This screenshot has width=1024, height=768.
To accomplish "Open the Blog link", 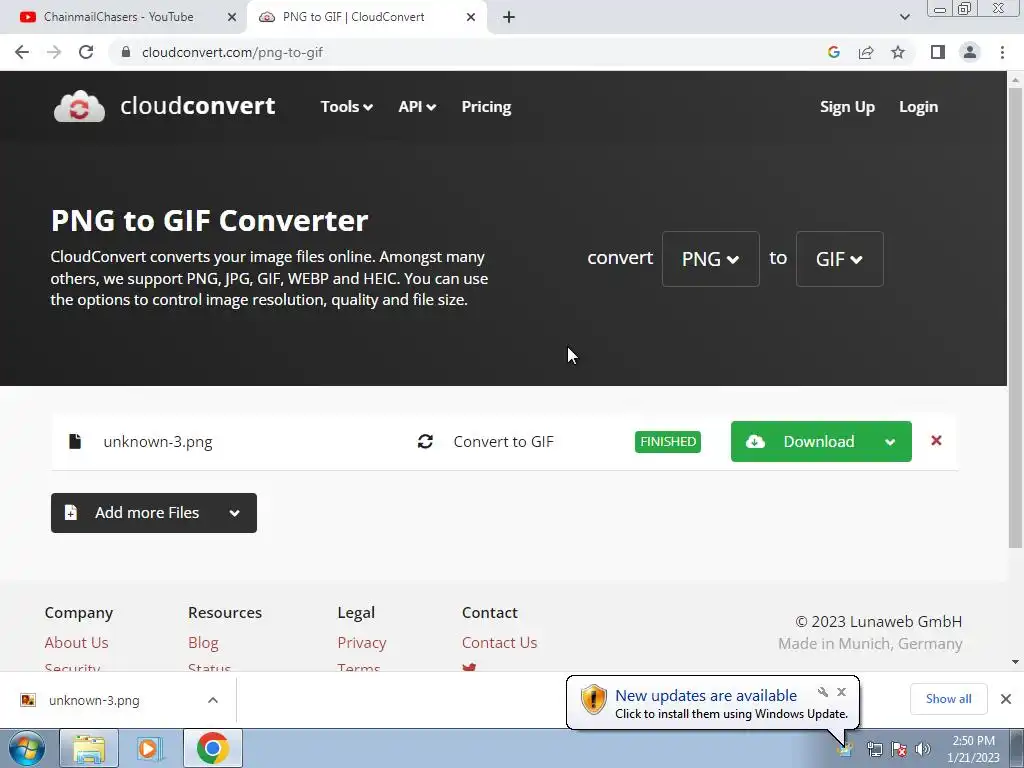I will (203, 643).
